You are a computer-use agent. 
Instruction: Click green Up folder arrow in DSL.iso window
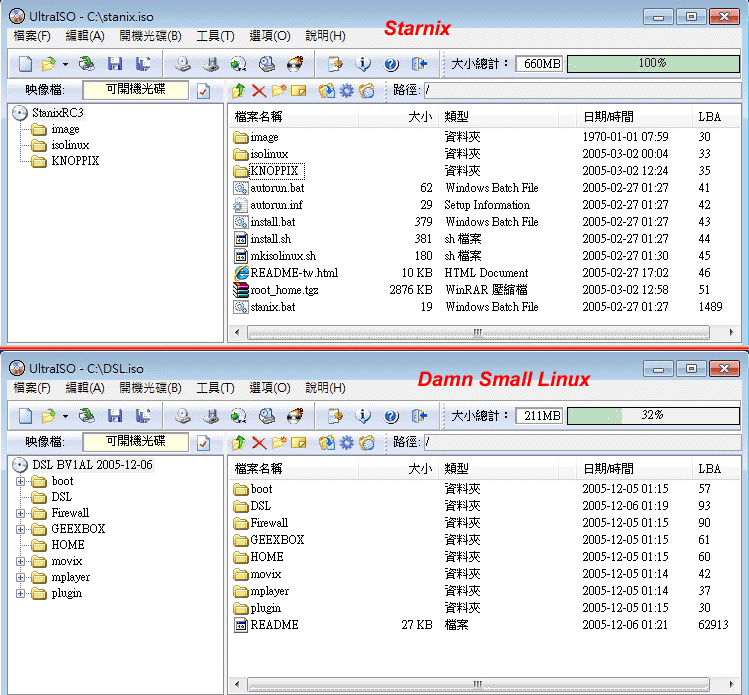[x=238, y=442]
